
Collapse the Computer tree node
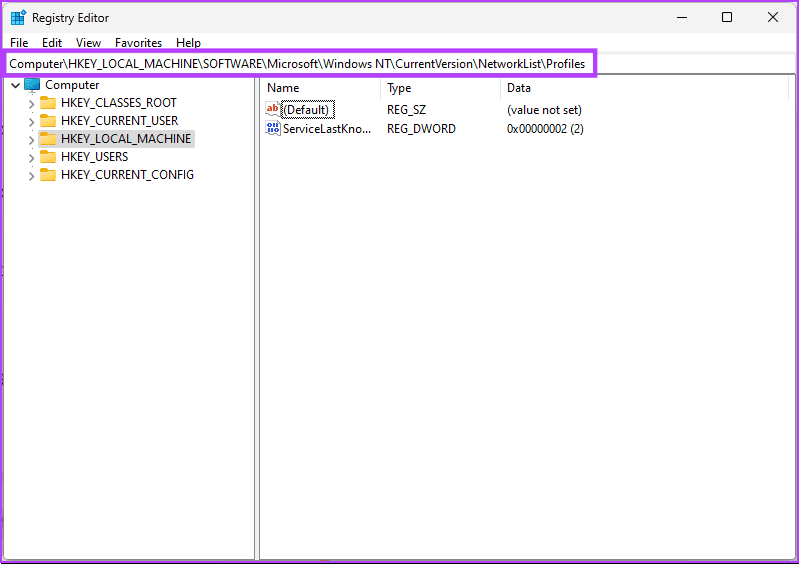tap(16, 85)
